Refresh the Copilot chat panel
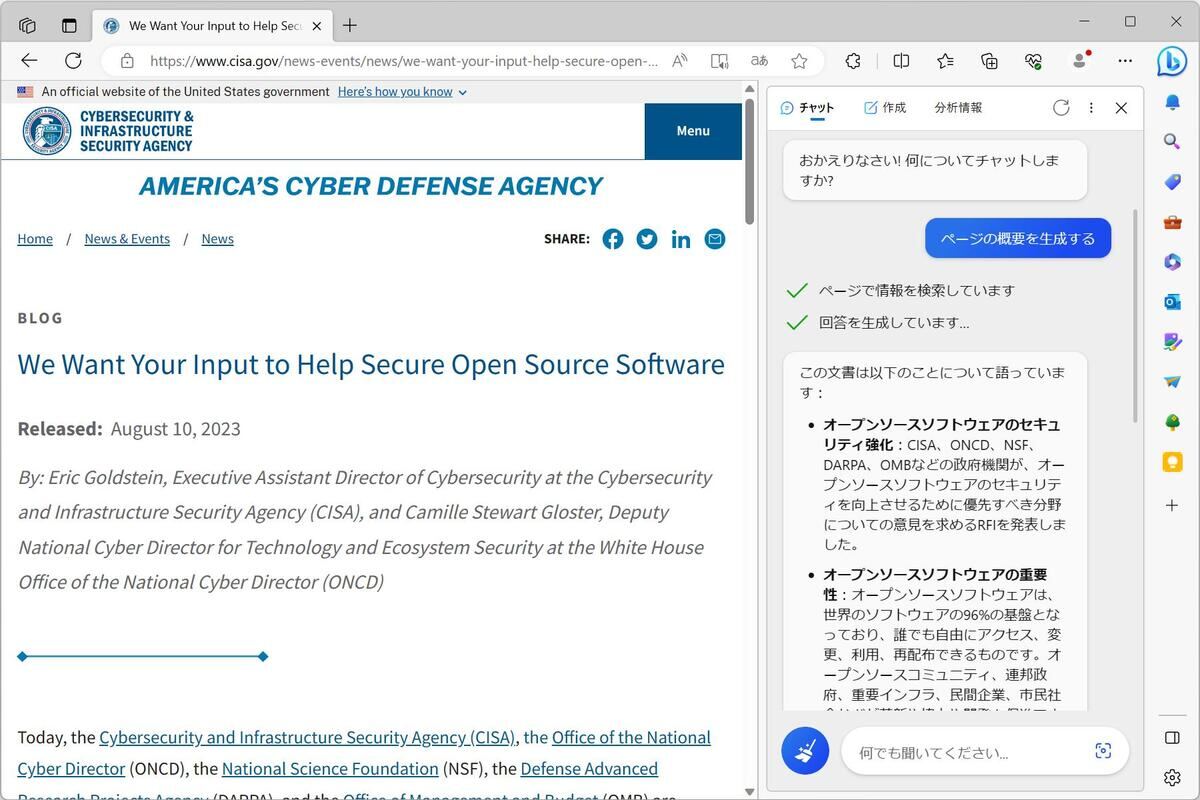Image resolution: width=1200 pixels, height=800 pixels. click(x=1061, y=108)
